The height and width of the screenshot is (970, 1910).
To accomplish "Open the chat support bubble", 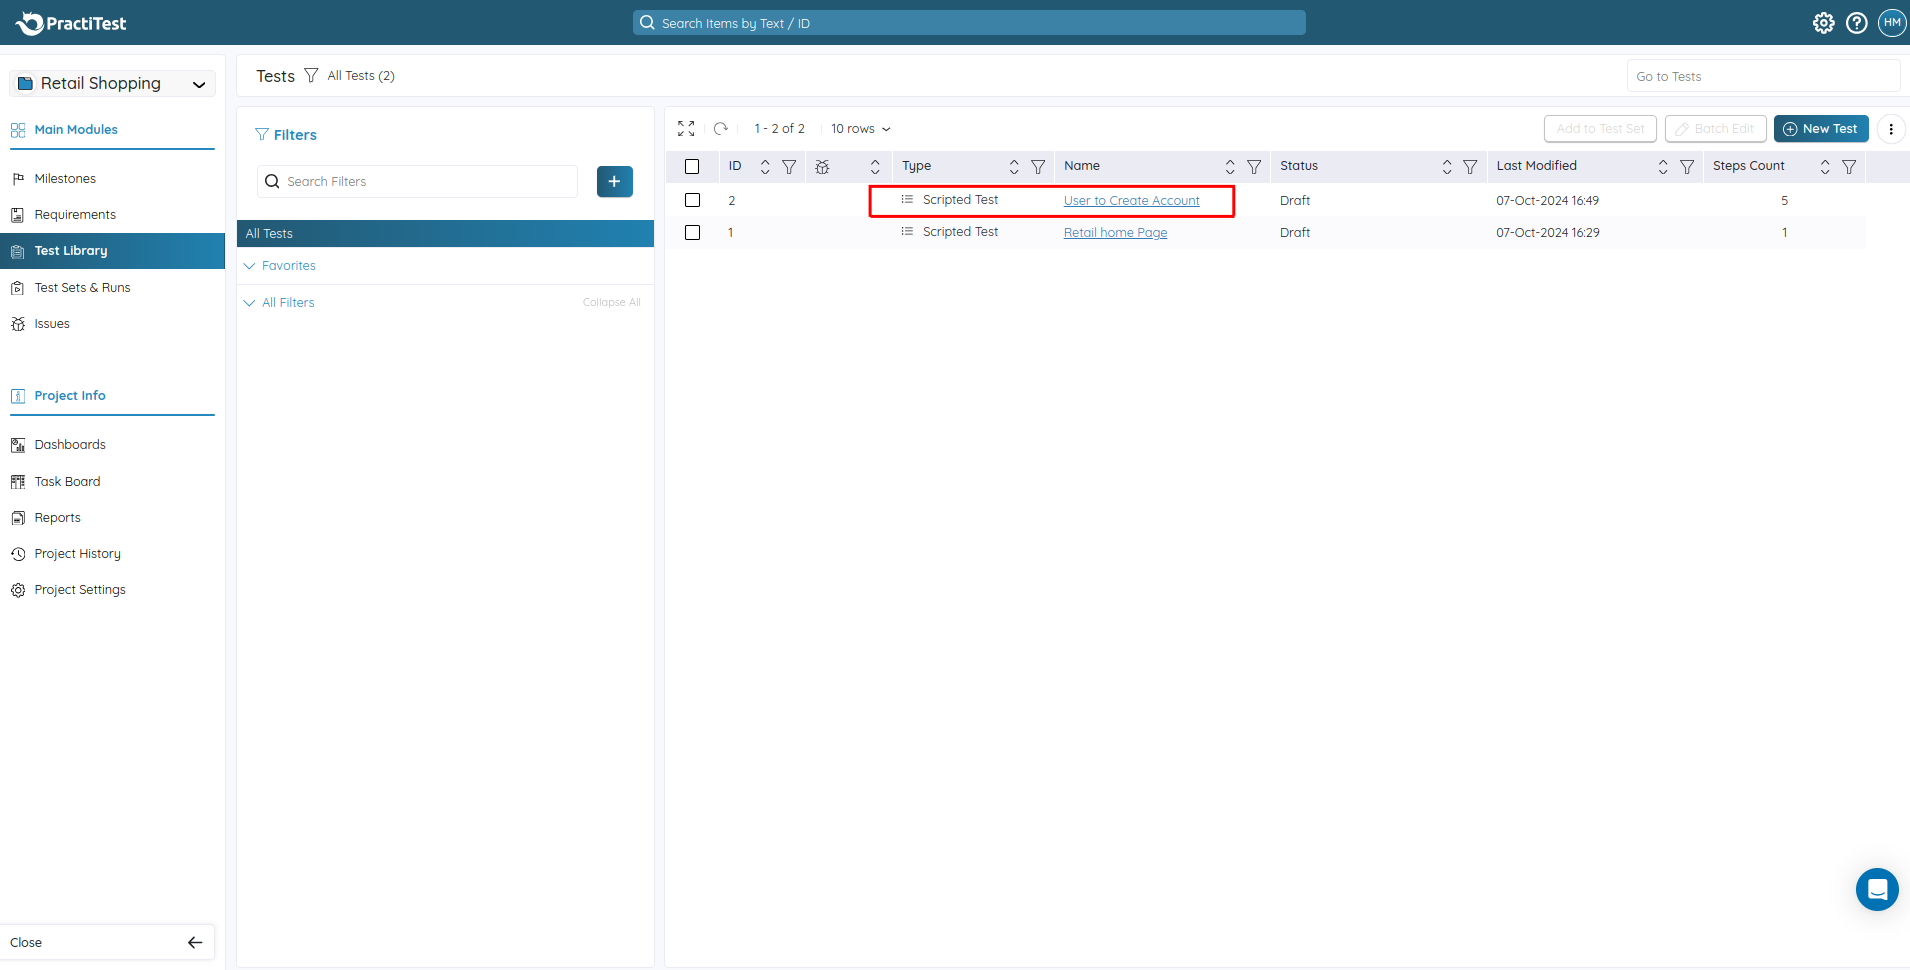I will [1876, 889].
